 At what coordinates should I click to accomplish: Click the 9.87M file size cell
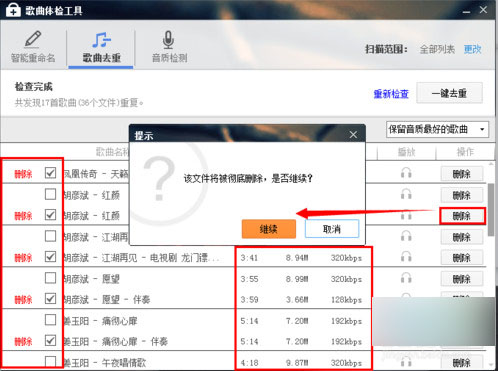tap(297, 363)
